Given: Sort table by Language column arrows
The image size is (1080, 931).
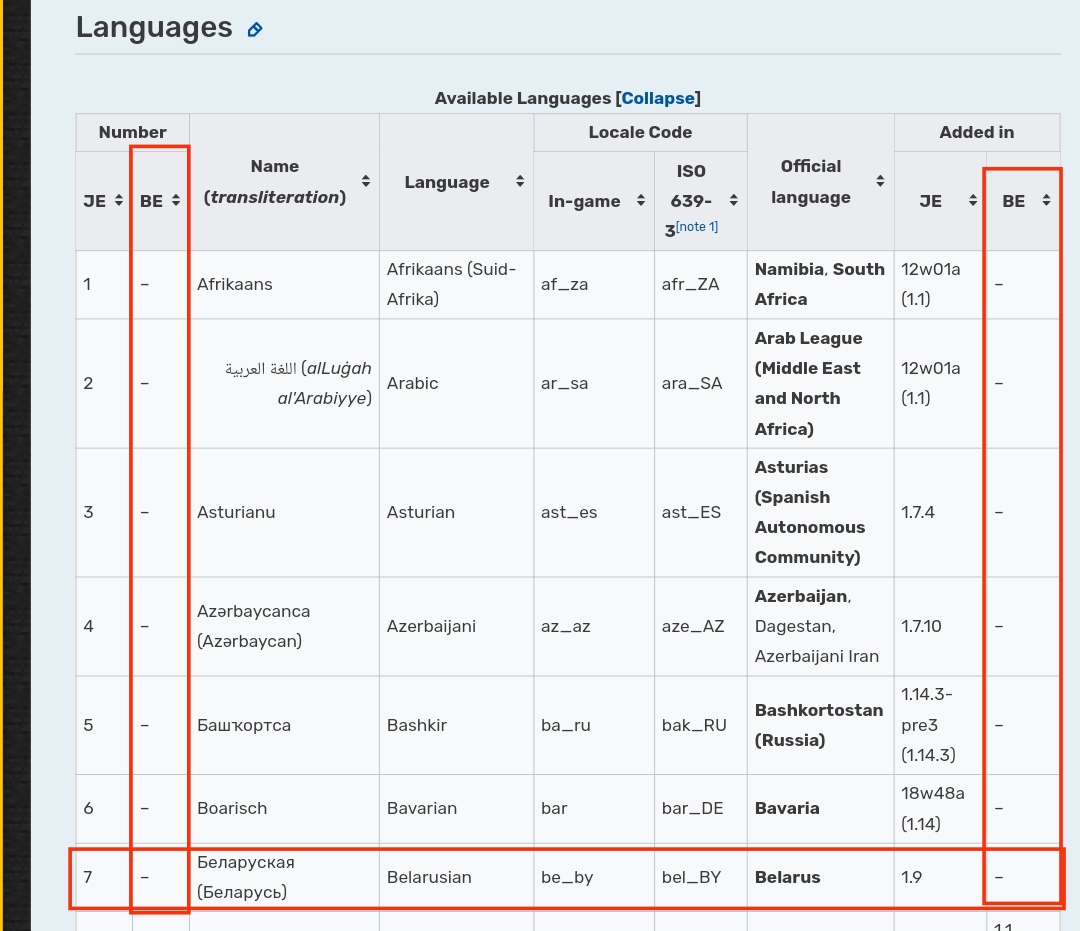Looking at the screenshot, I should pos(520,182).
